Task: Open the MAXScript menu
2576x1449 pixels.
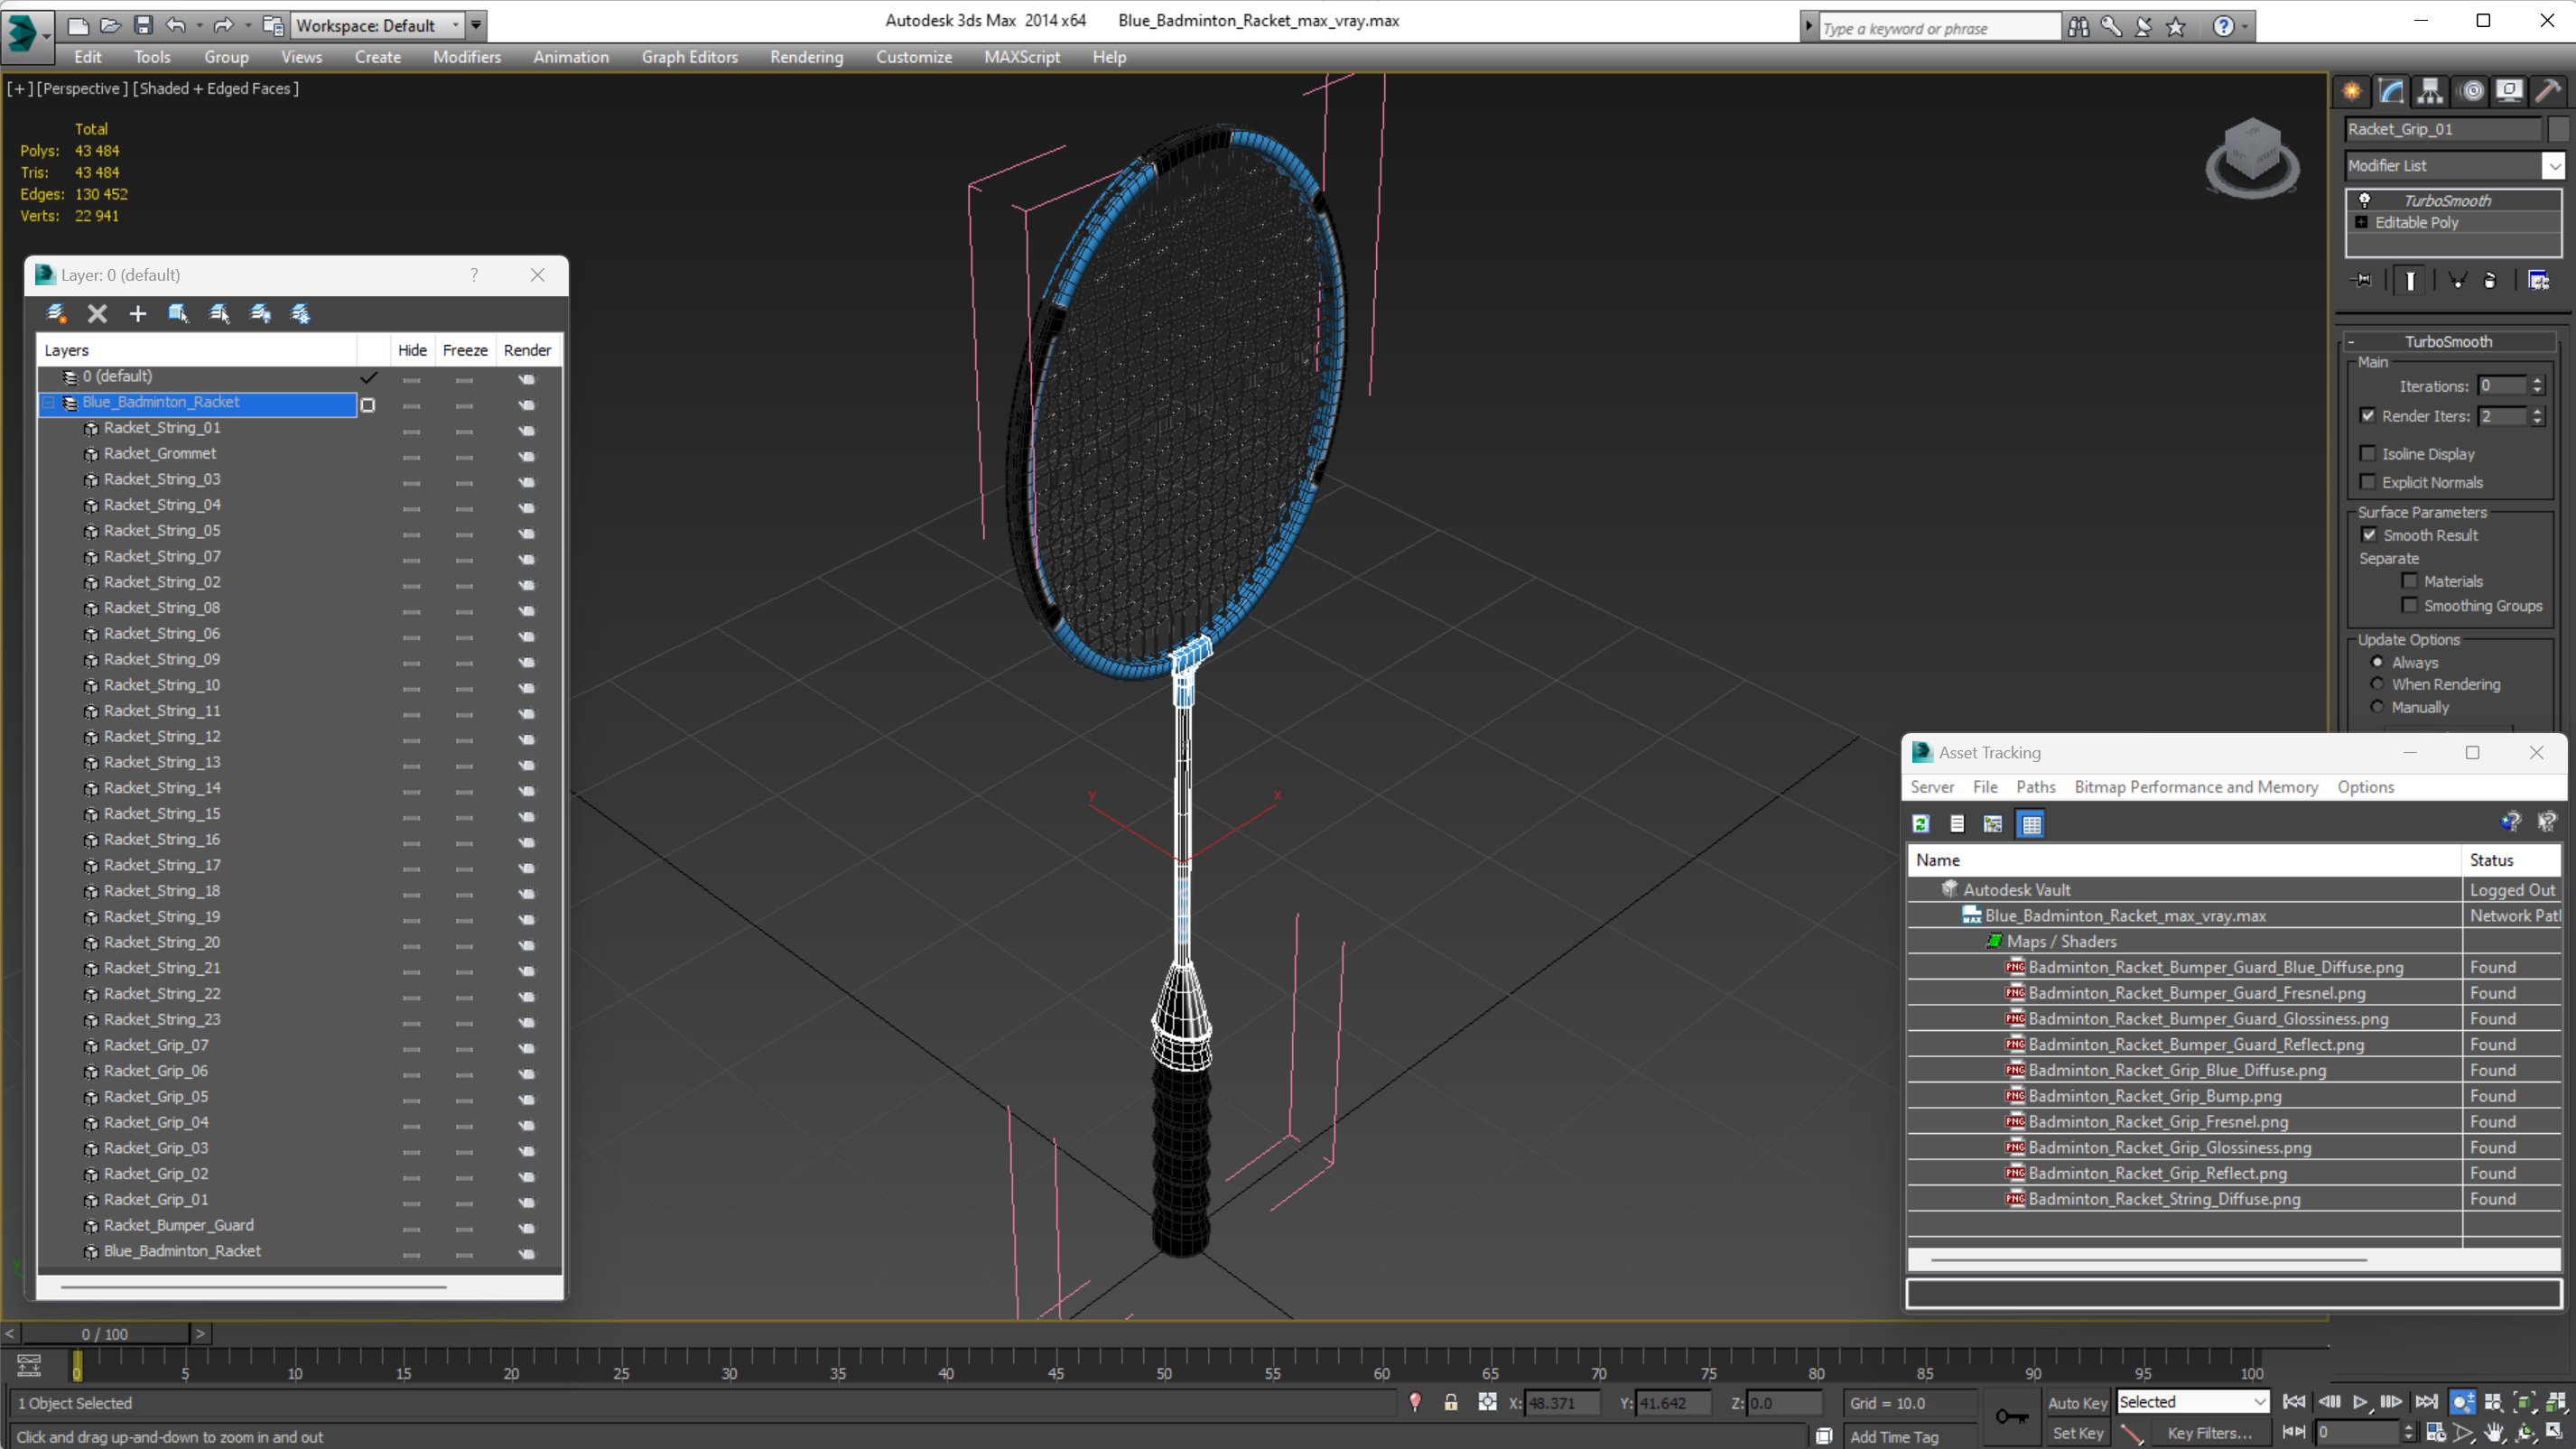Action: pyautogui.click(x=1022, y=57)
